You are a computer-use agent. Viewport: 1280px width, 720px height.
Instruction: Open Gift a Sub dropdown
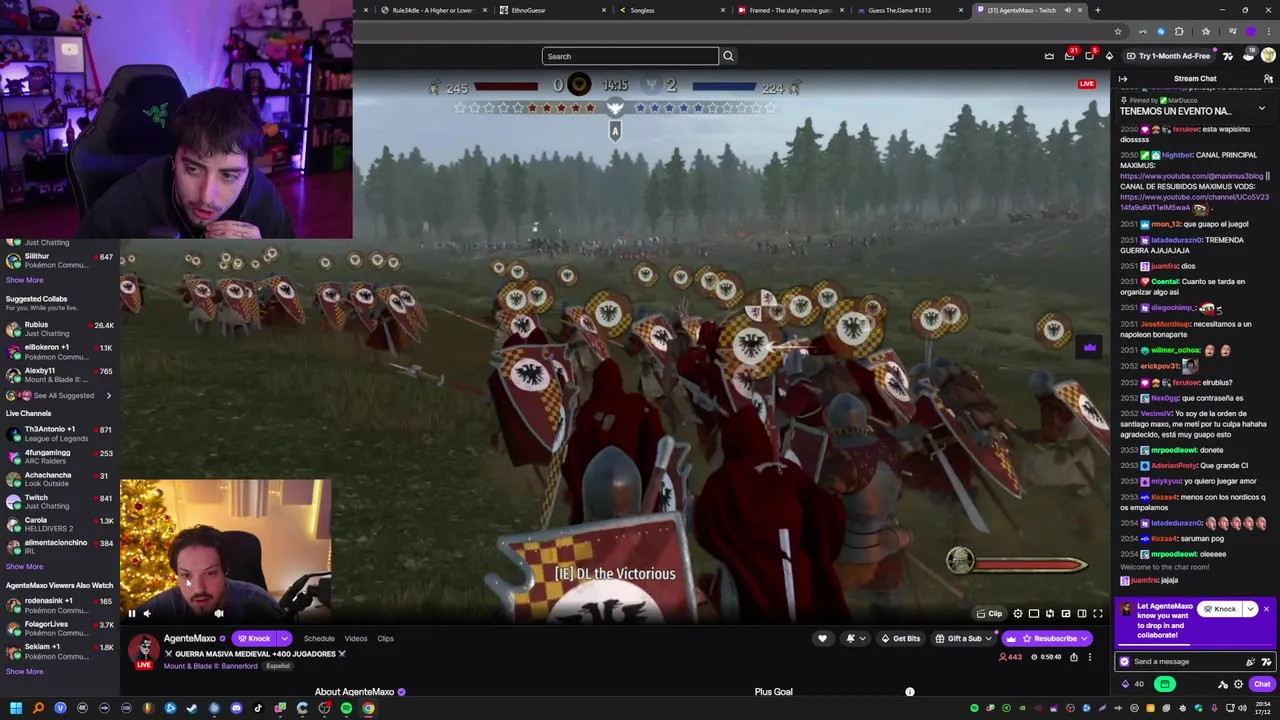(962, 638)
